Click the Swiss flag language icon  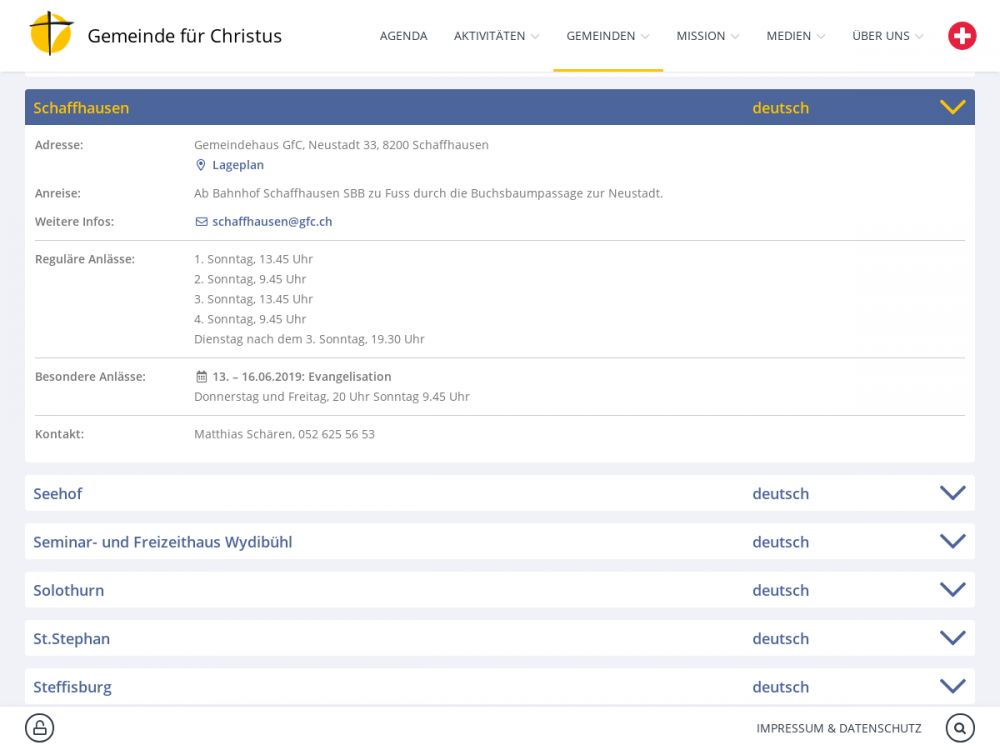(x=962, y=36)
